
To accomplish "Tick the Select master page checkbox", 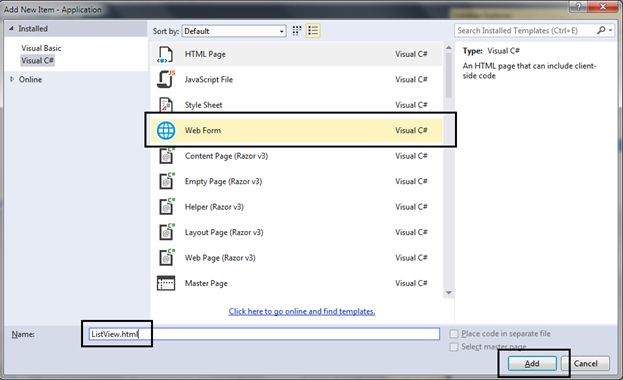I will tap(454, 347).
